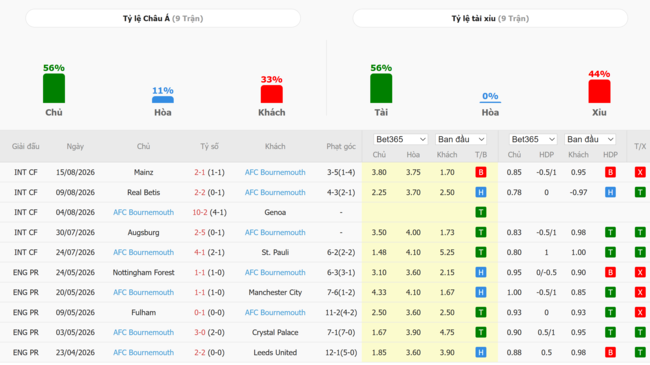Open AFC Bournemouth link in Augsburg row
Image resolution: width=650 pixels, height=365 pixels.
pos(275,232)
